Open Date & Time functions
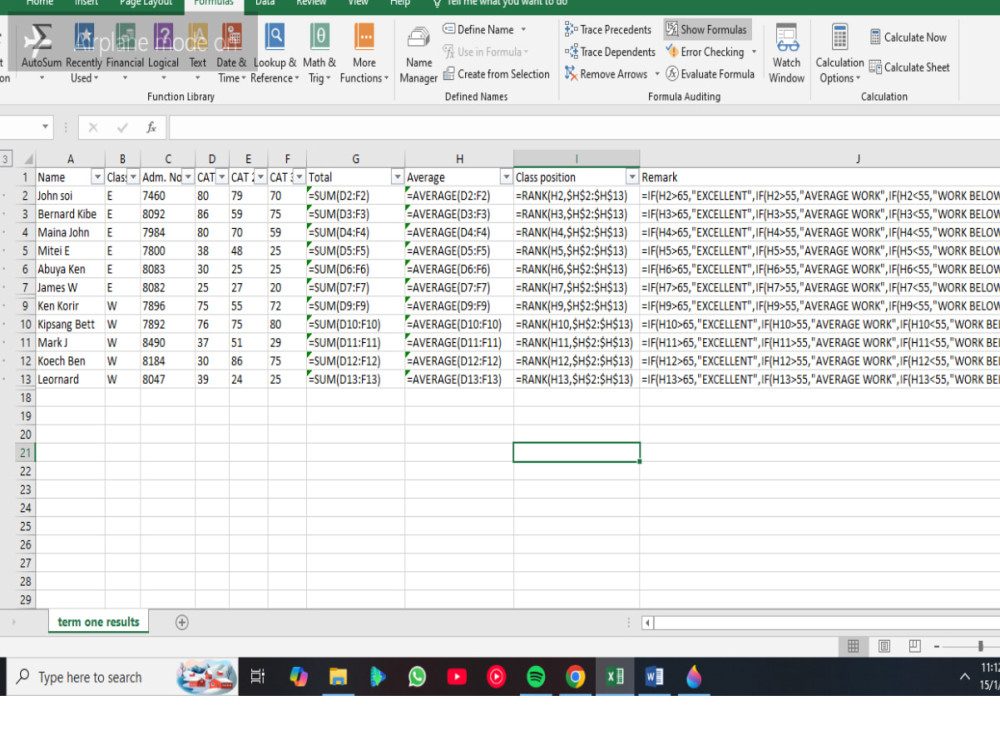The image size is (1000, 750). coord(232,52)
